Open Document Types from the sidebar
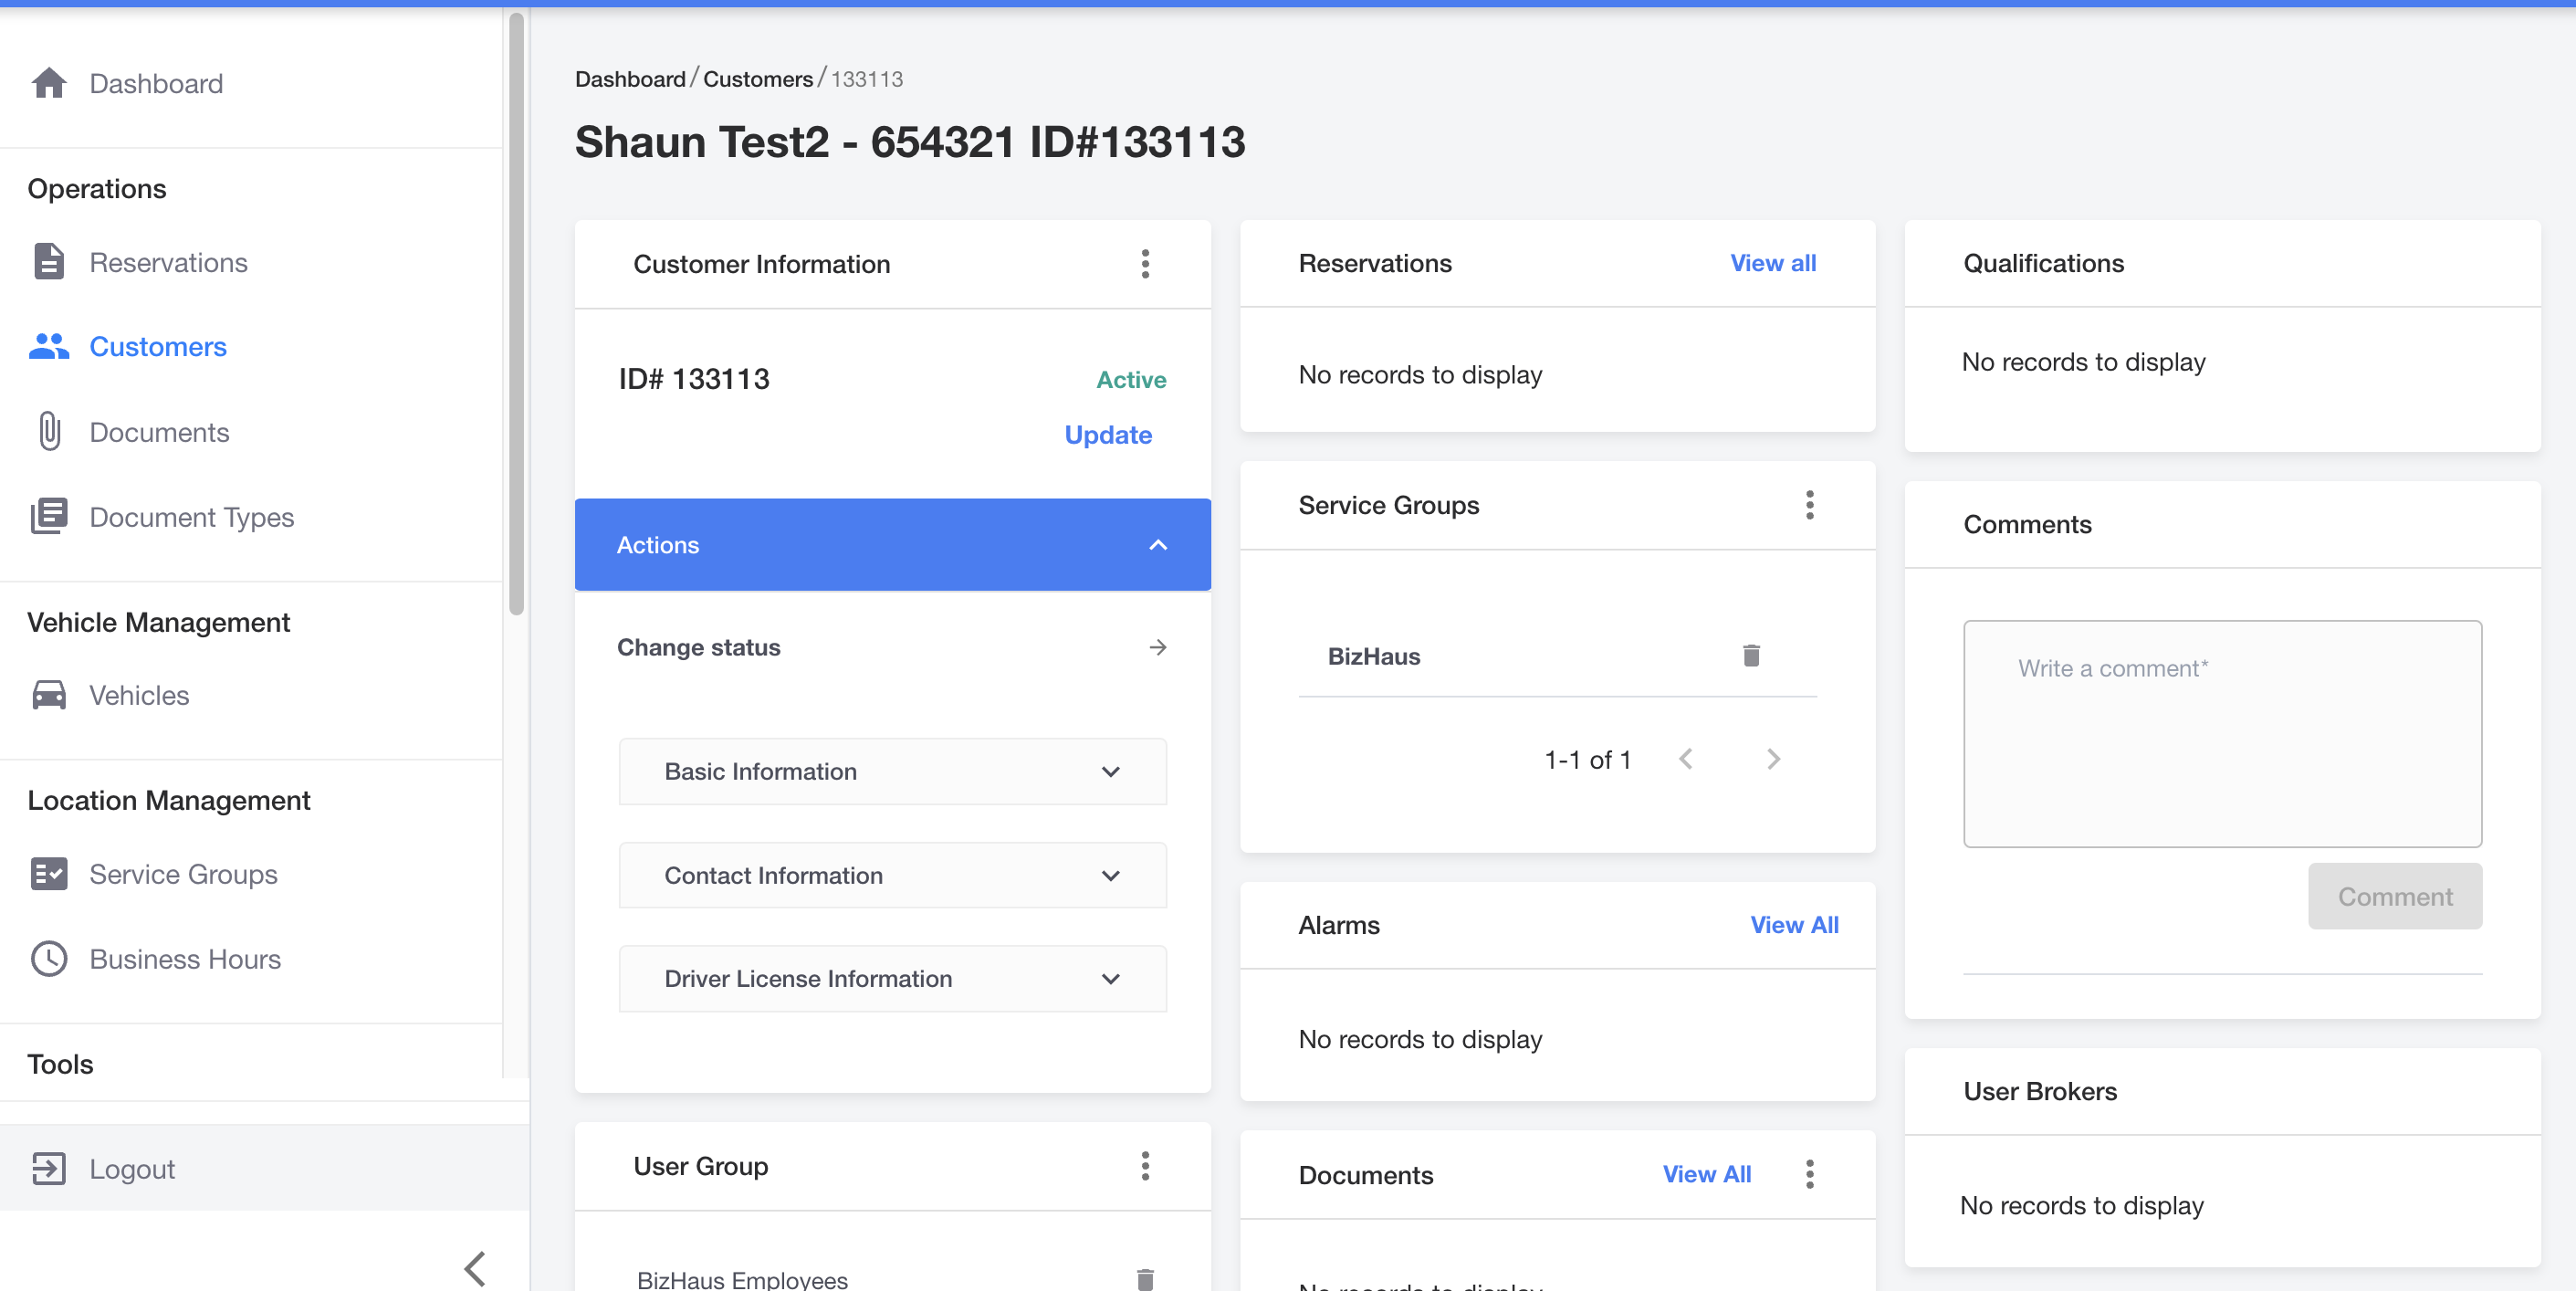The width and height of the screenshot is (2576, 1291). [x=191, y=517]
